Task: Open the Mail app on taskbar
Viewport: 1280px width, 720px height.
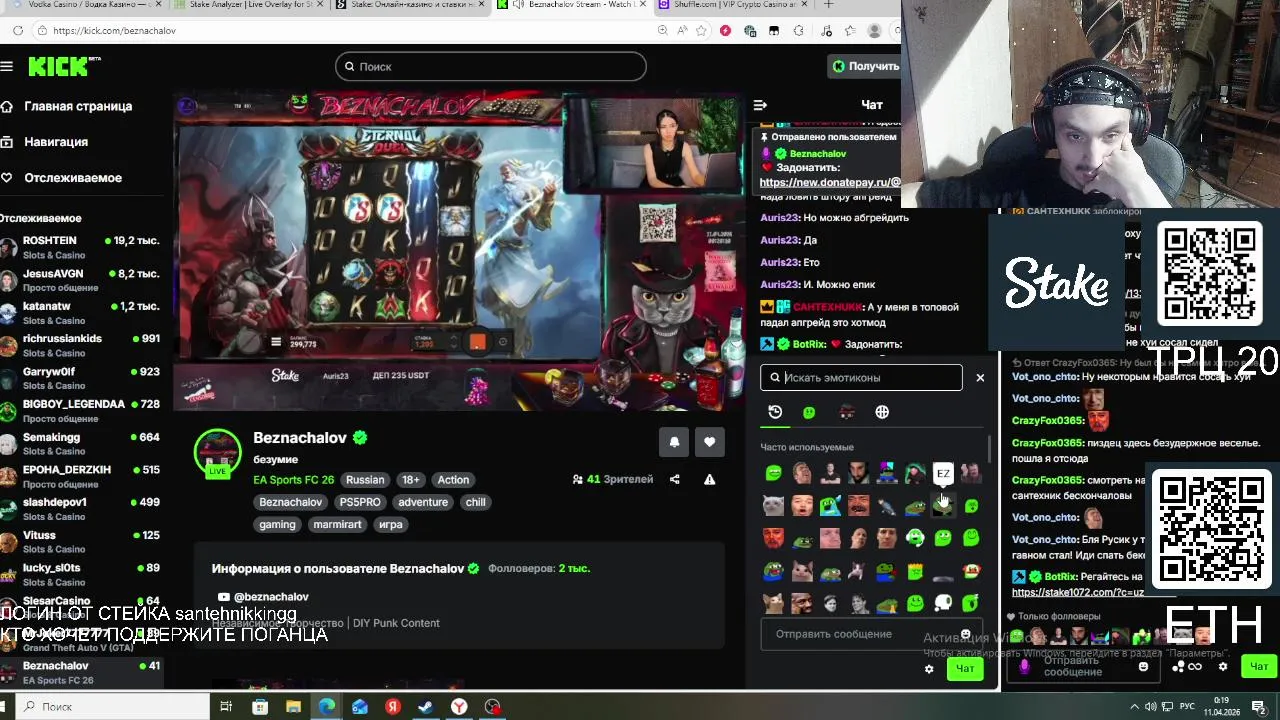Action: pyautogui.click(x=360, y=707)
